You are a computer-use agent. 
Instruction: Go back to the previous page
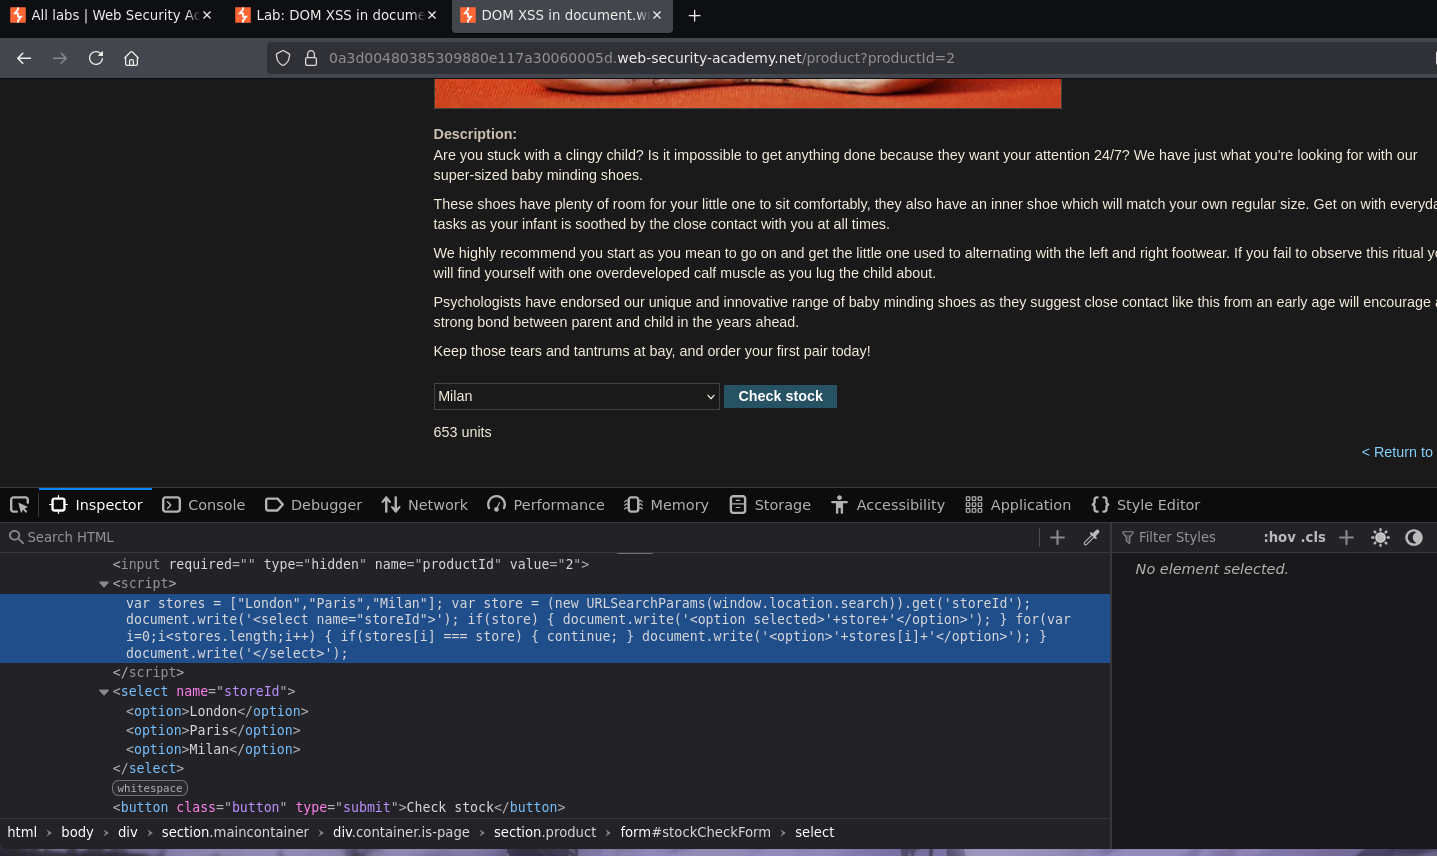(x=24, y=58)
